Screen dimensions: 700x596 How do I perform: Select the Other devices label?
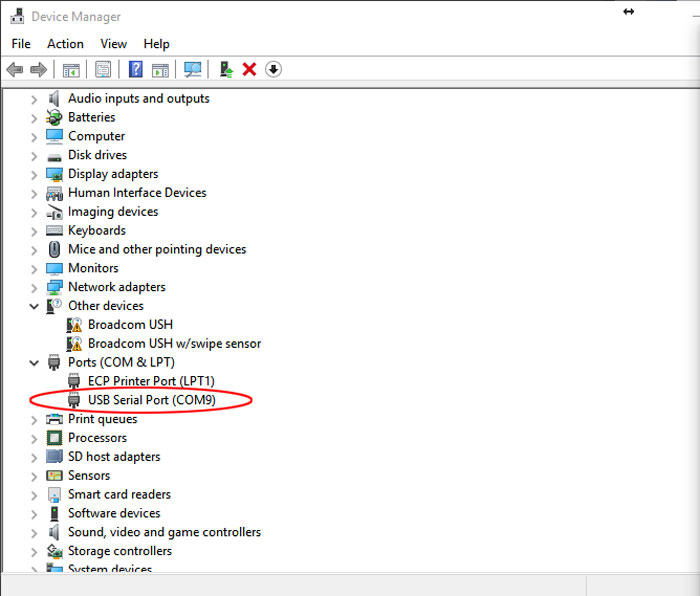pyautogui.click(x=106, y=306)
